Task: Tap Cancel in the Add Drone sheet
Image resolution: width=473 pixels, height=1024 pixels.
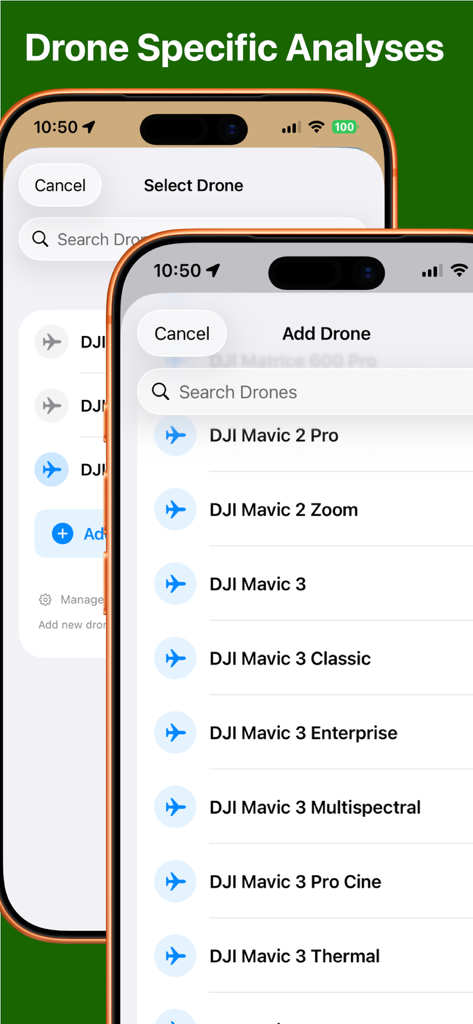Action: [182, 334]
